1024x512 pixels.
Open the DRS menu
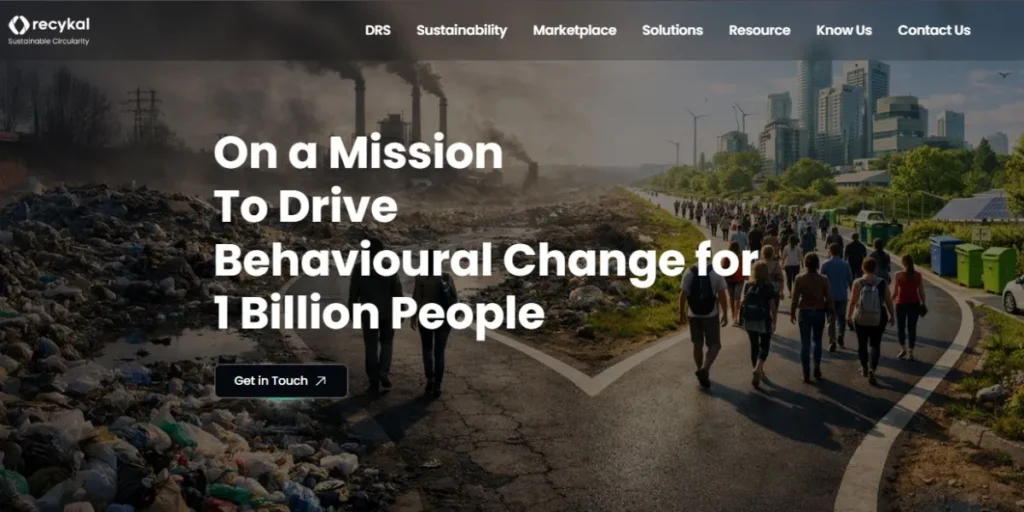pos(377,30)
